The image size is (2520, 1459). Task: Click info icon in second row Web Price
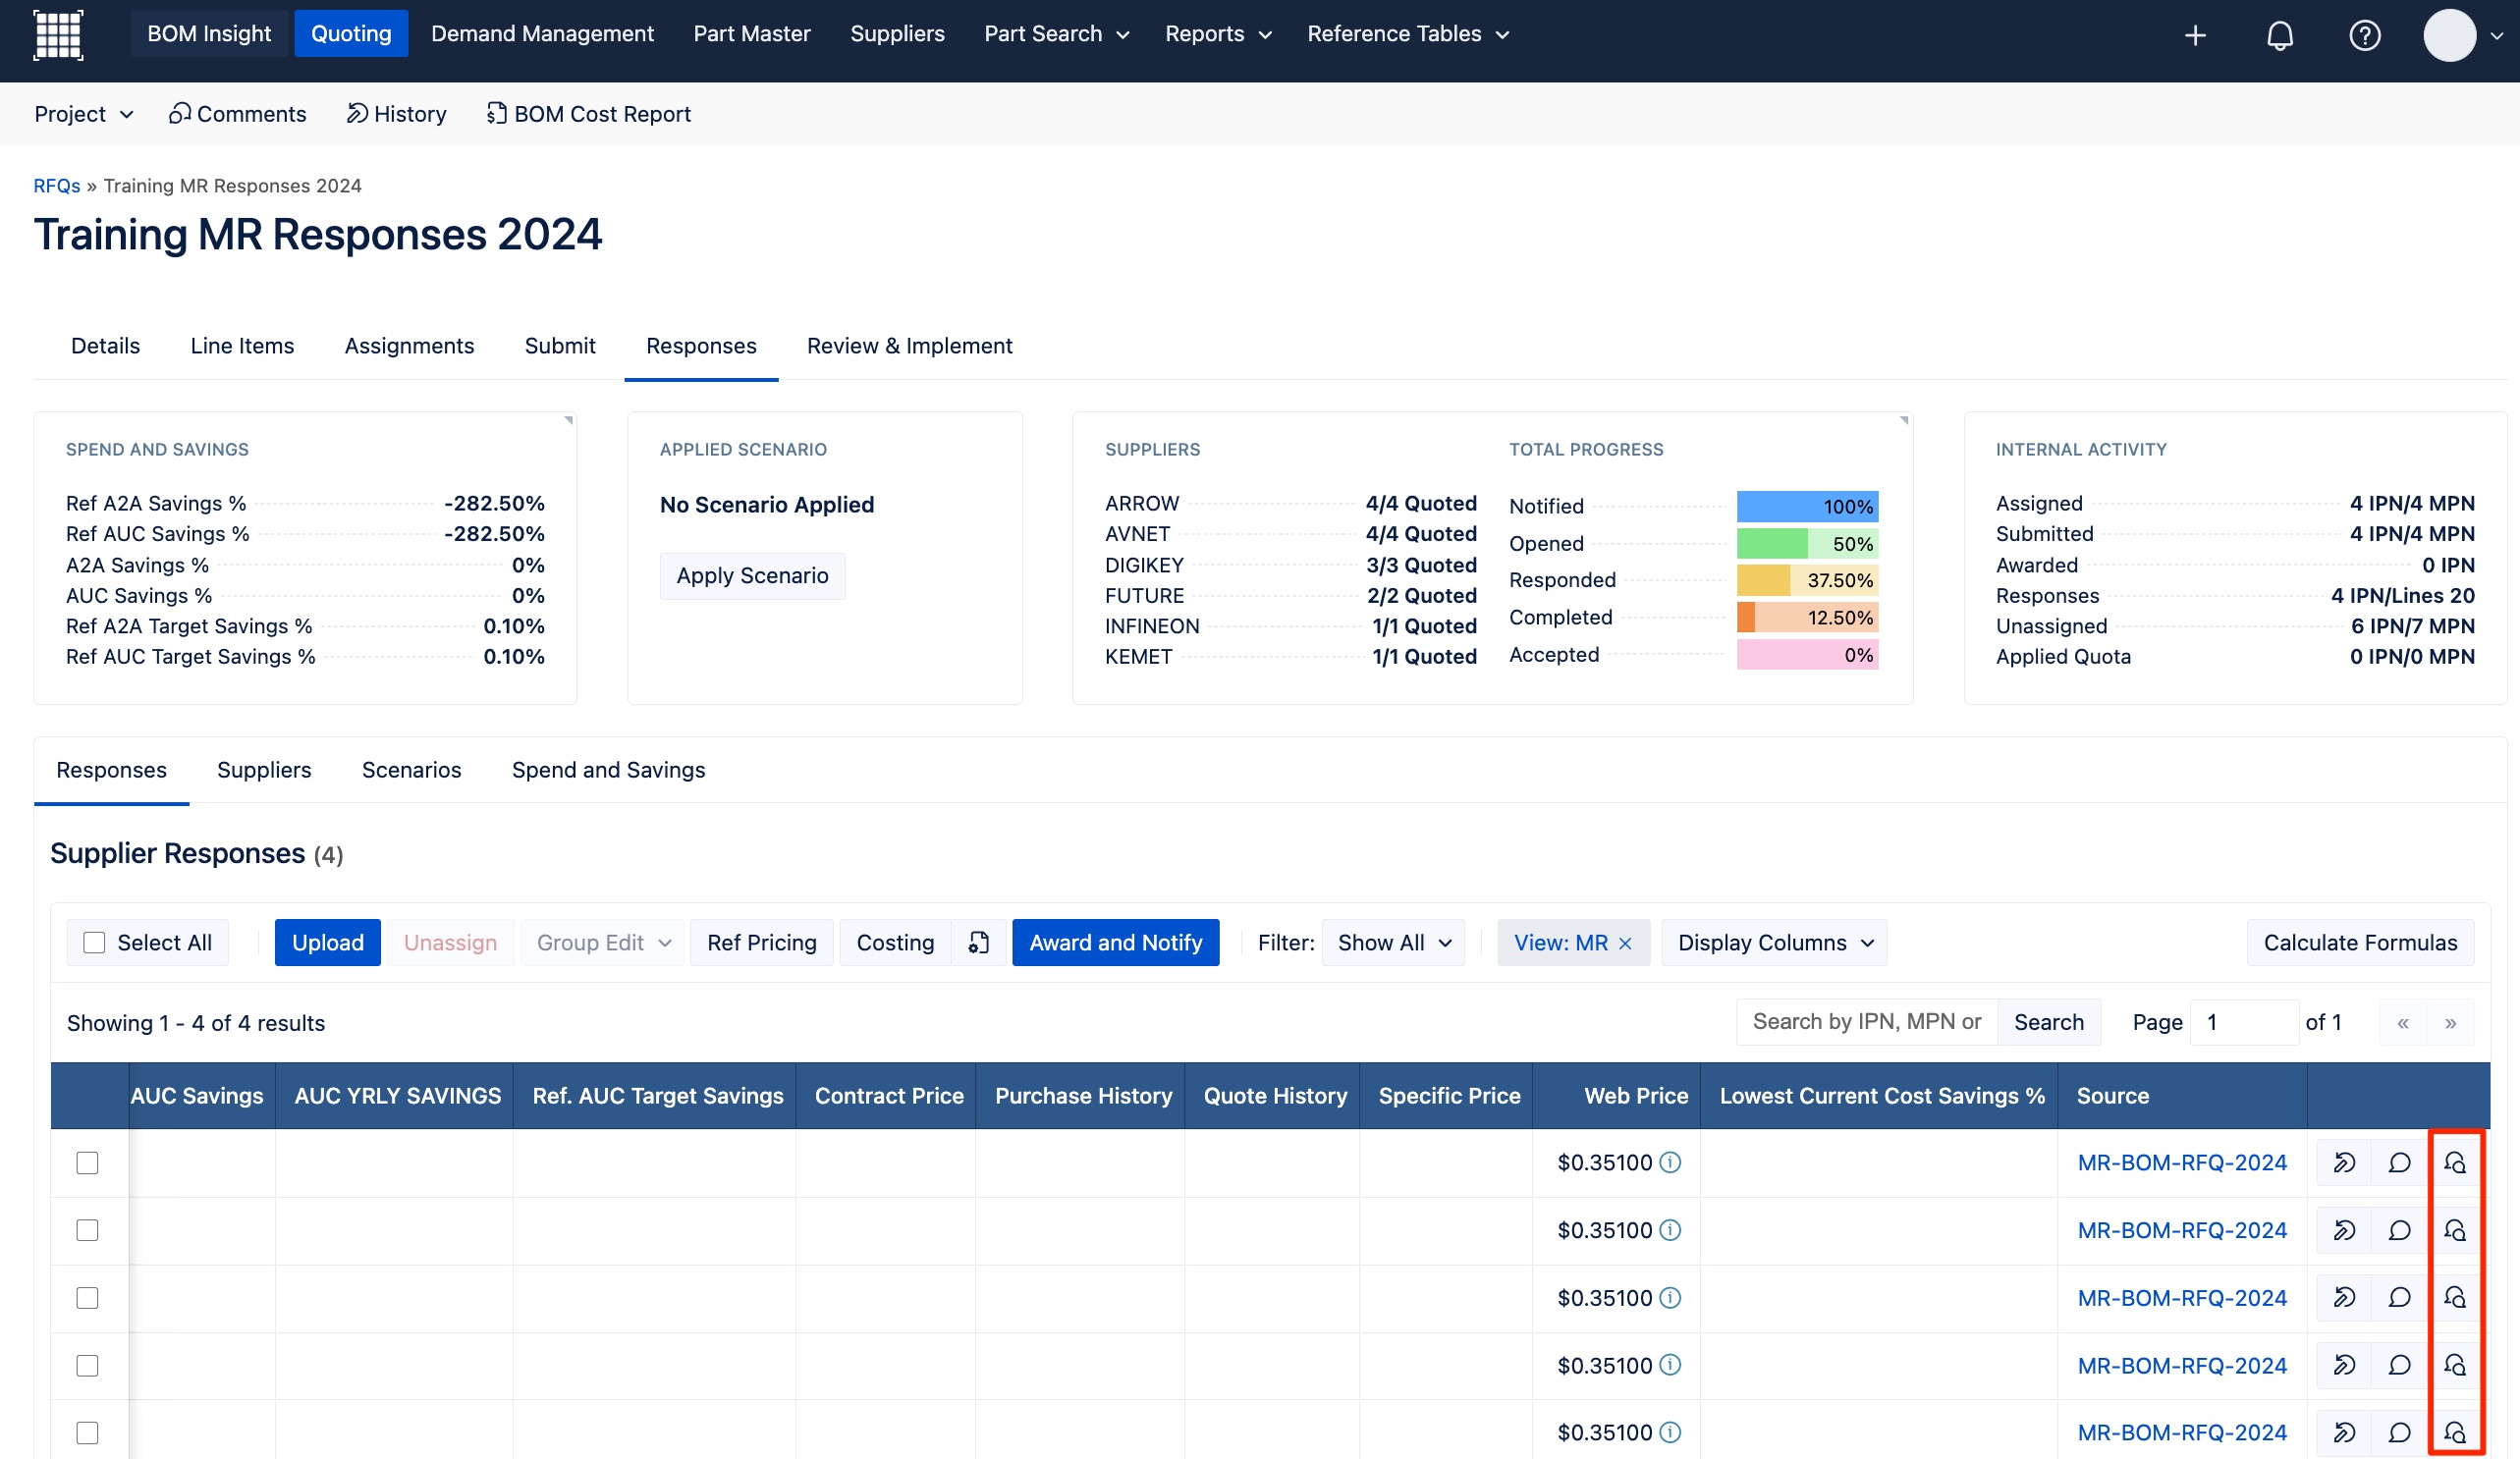click(x=1670, y=1230)
